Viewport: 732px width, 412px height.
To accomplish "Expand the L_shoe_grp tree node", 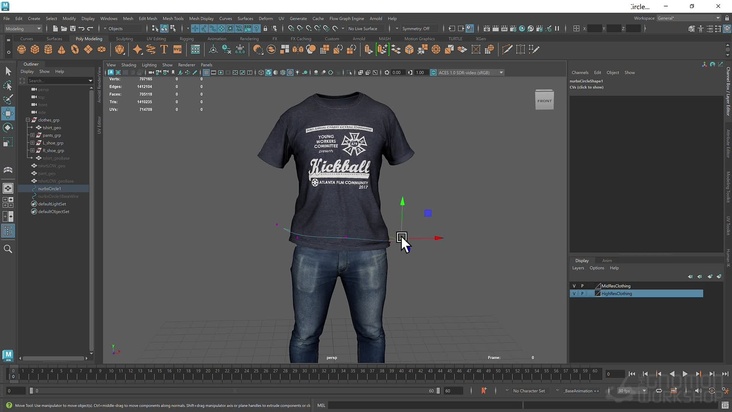I will coord(32,143).
